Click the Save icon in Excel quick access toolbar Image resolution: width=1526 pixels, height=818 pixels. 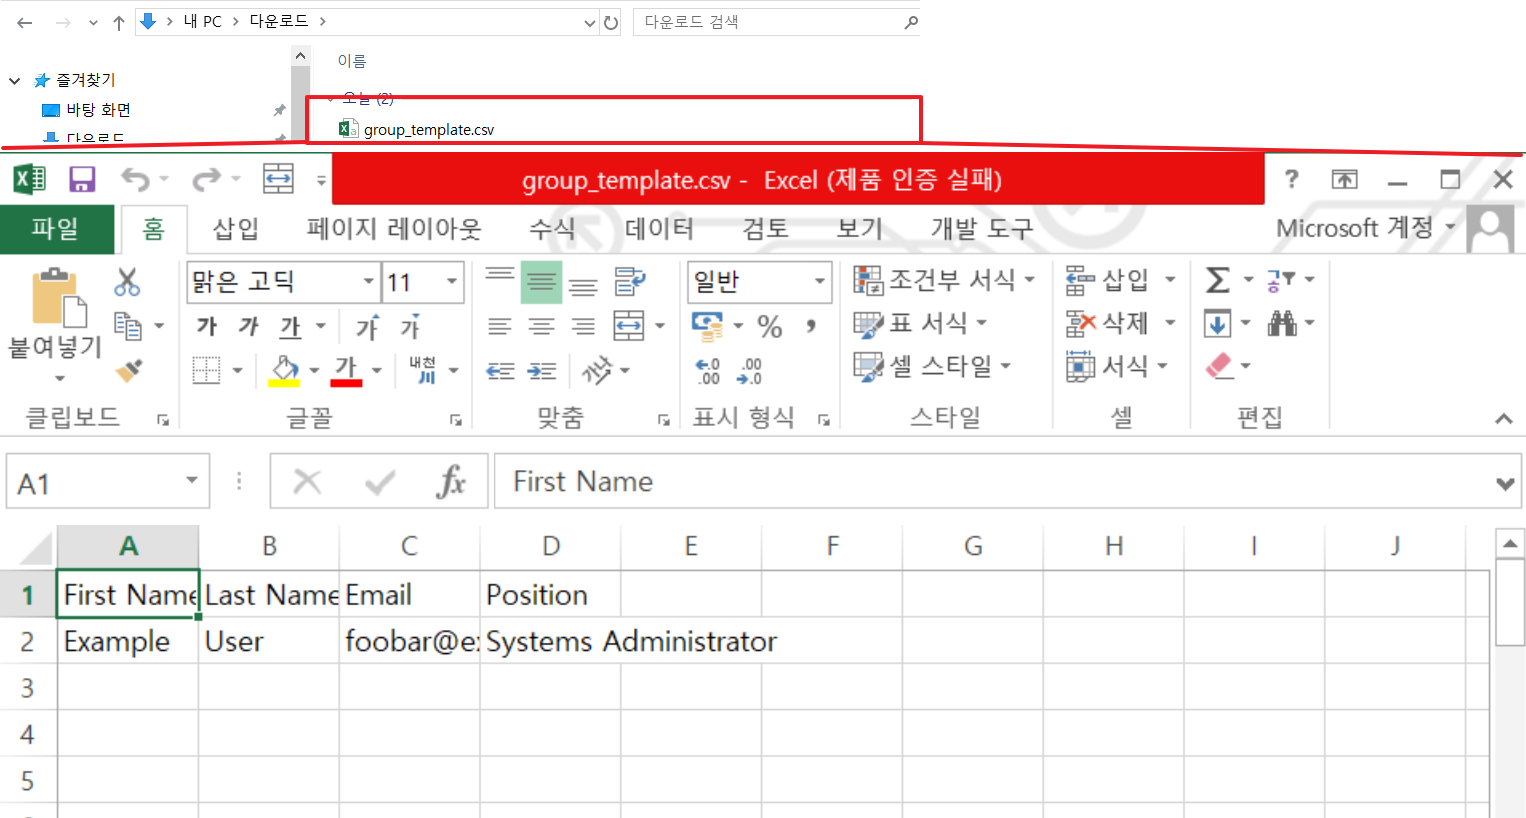pyautogui.click(x=81, y=179)
